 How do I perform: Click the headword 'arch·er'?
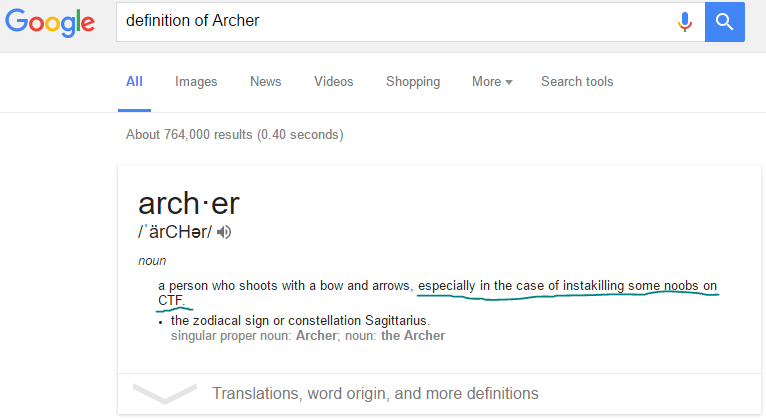point(189,204)
